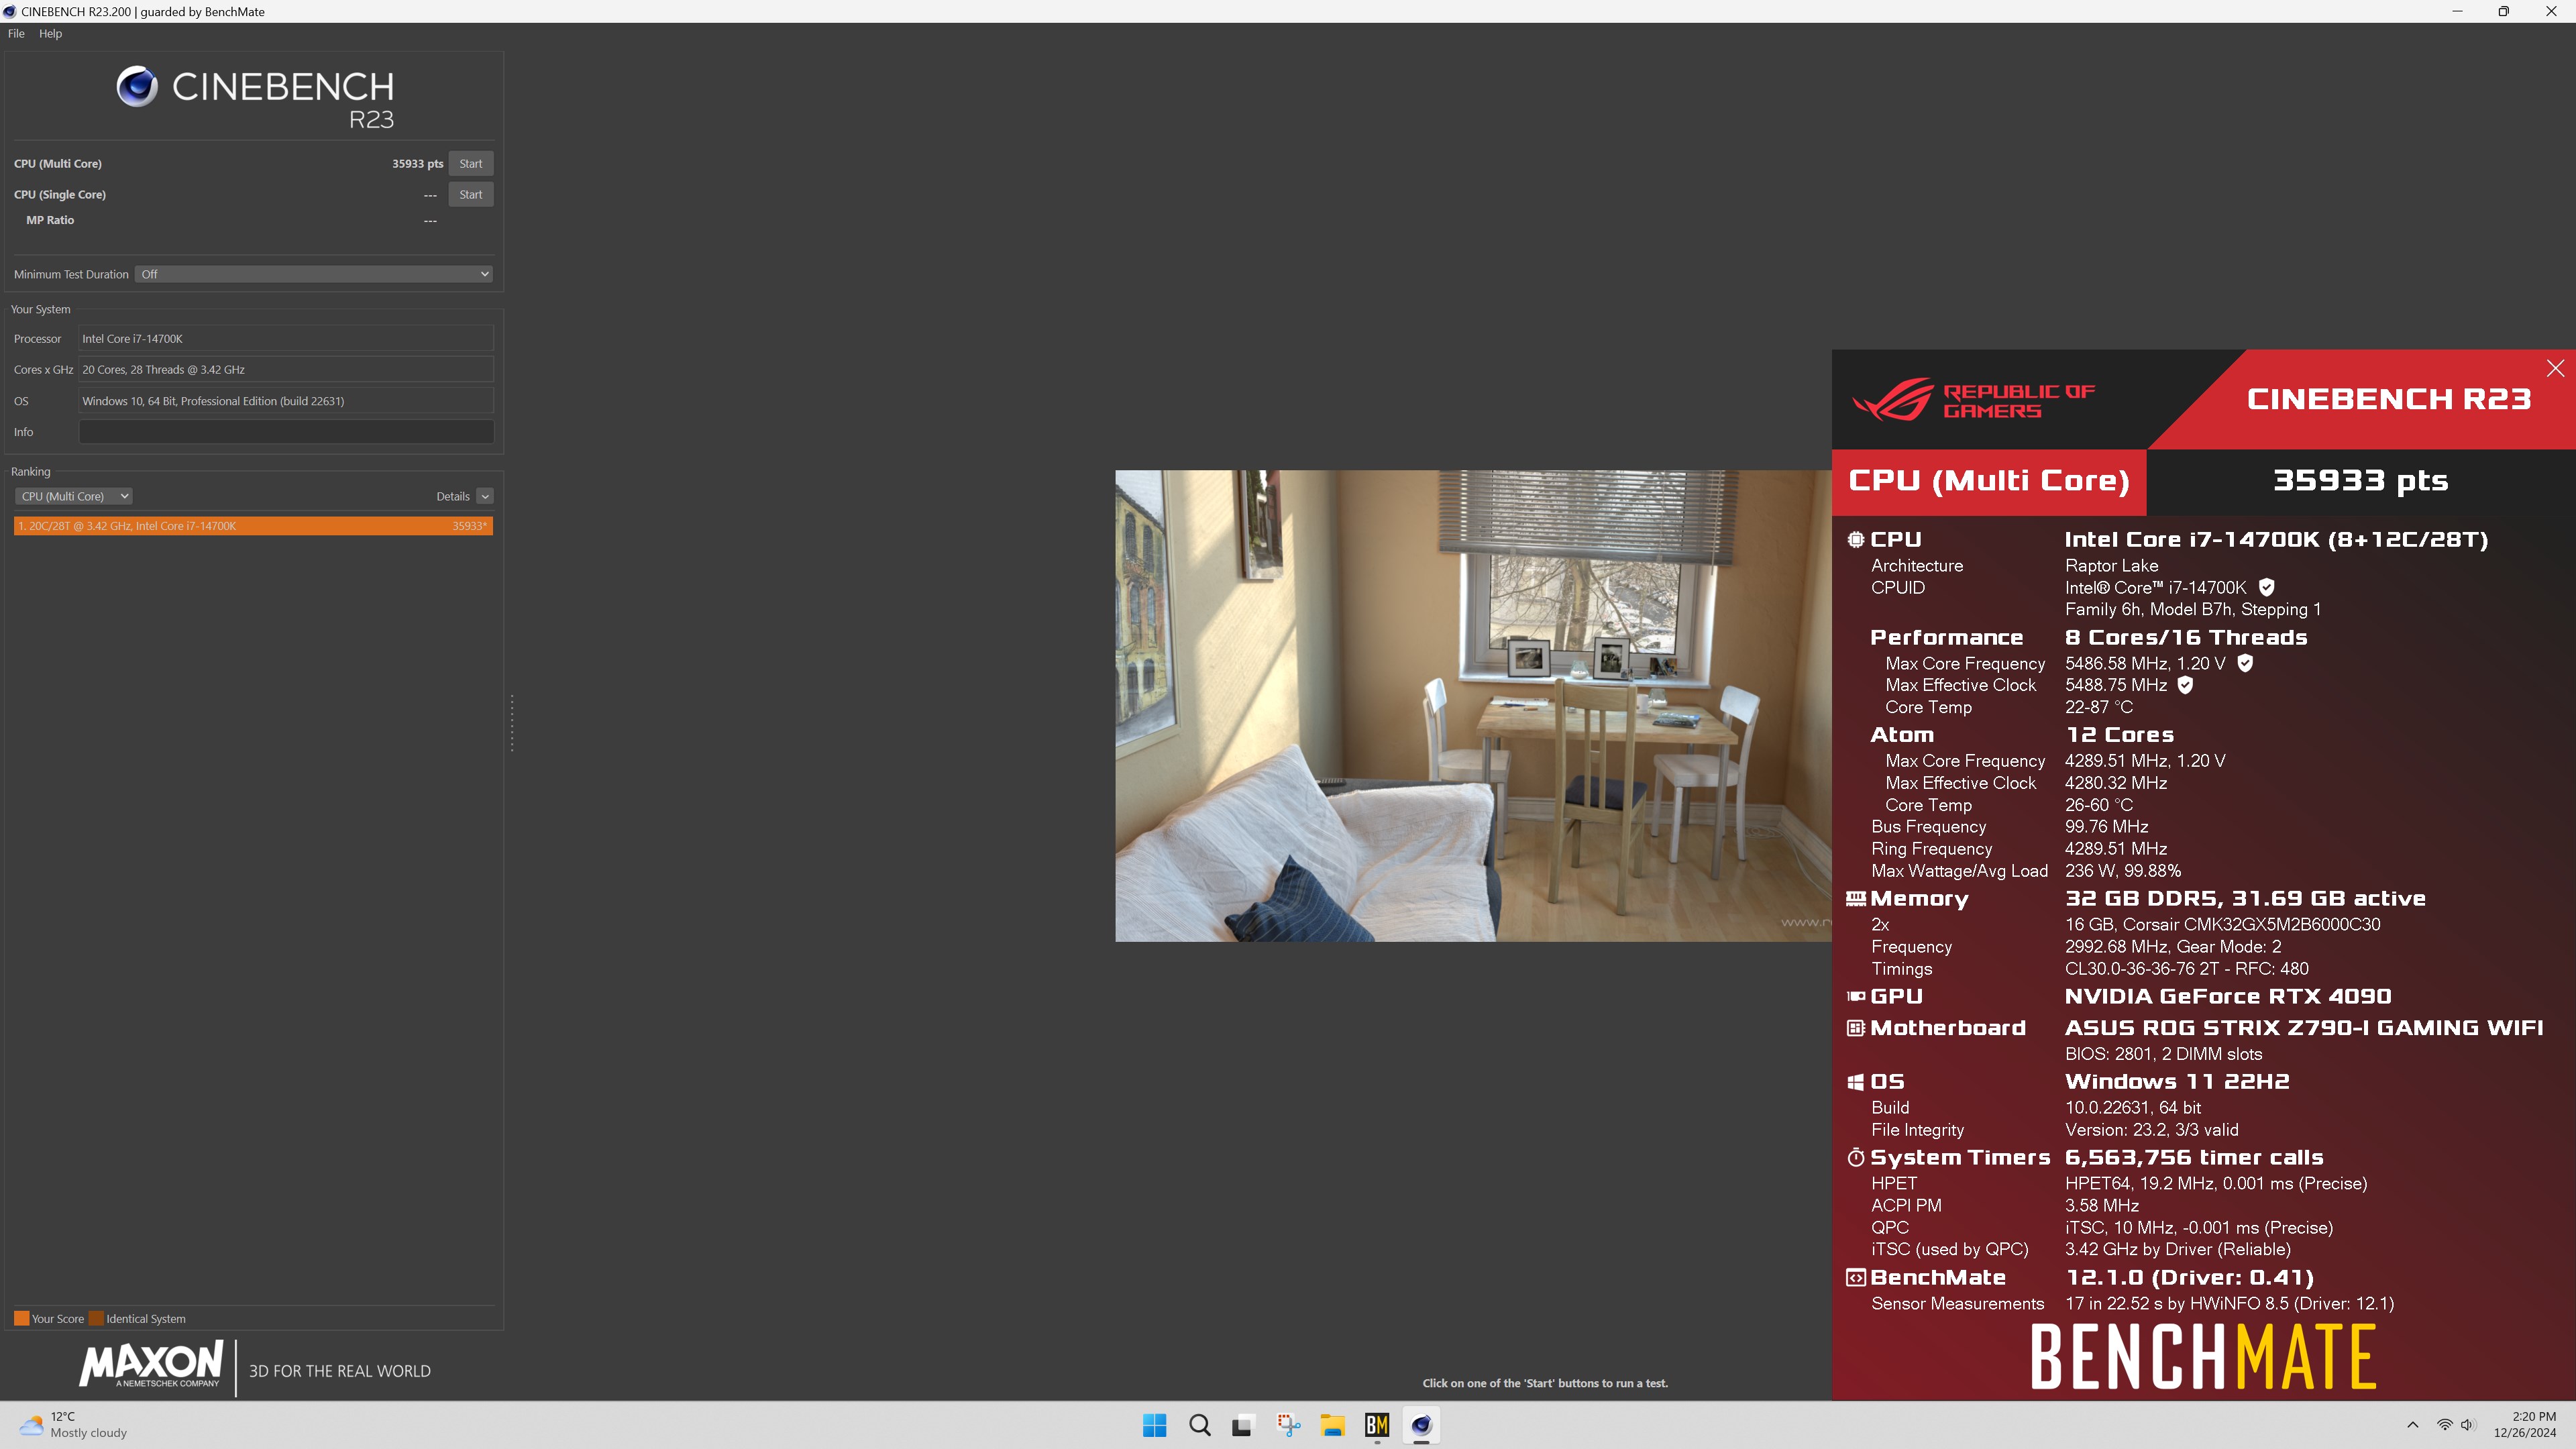The image size is (2576, 1449).
Task: Click the Republic of Gamers logo
Action: pos(1972,400)
